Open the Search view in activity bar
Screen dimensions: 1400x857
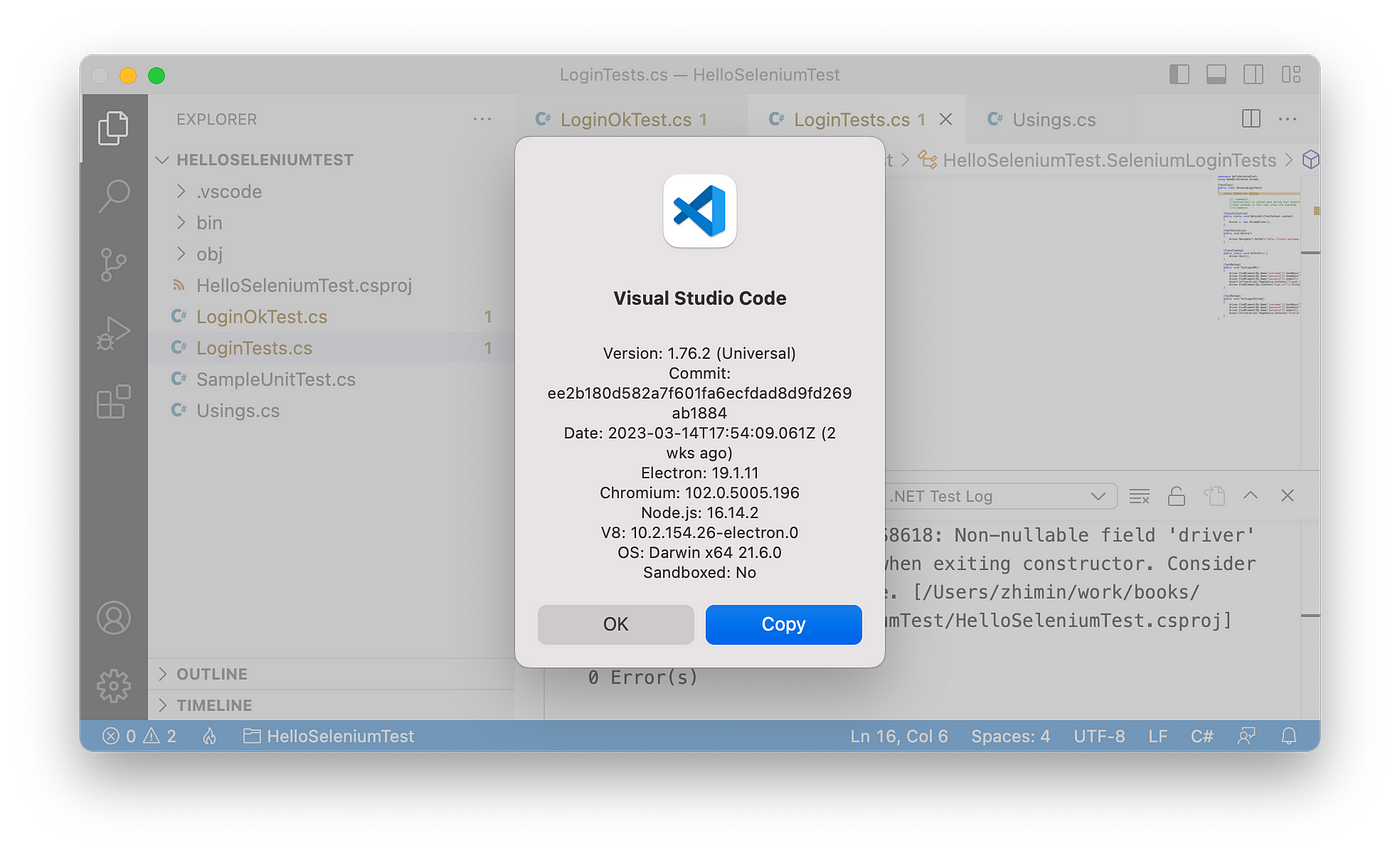[x=113, y=196]
